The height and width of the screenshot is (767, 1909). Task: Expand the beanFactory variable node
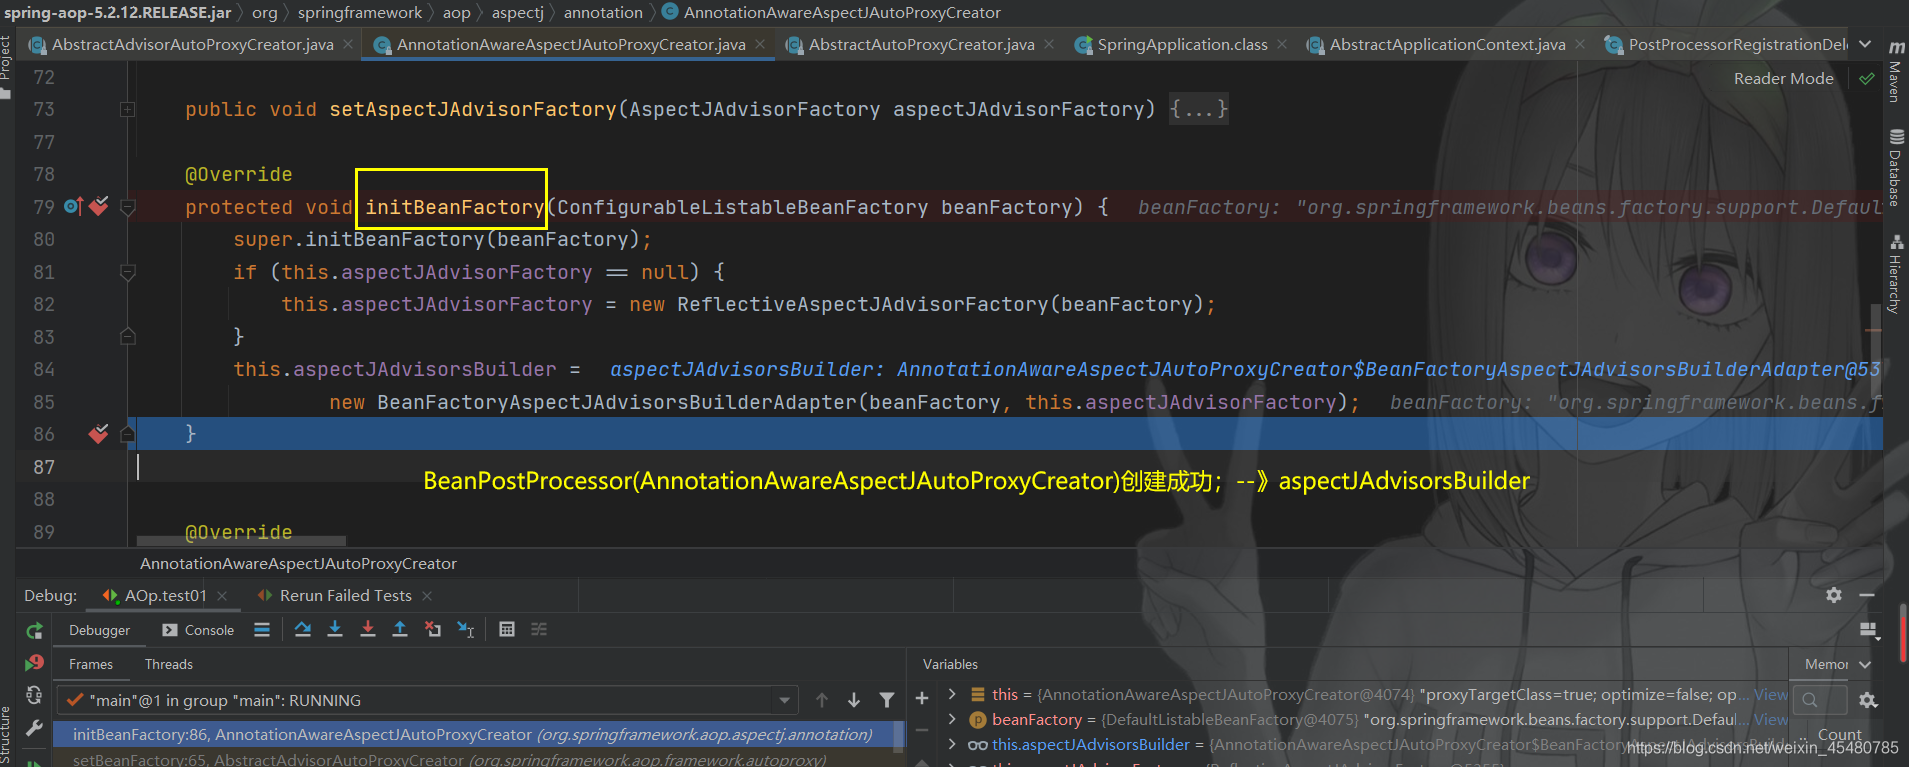click(952, 719)
